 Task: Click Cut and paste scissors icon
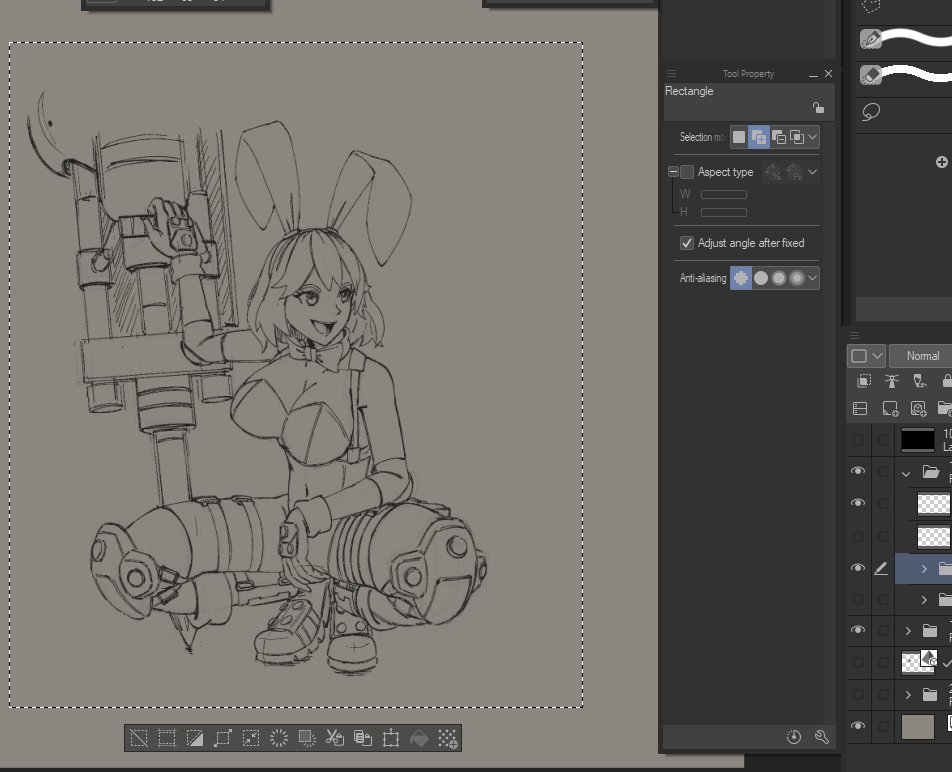click(335, 738)
